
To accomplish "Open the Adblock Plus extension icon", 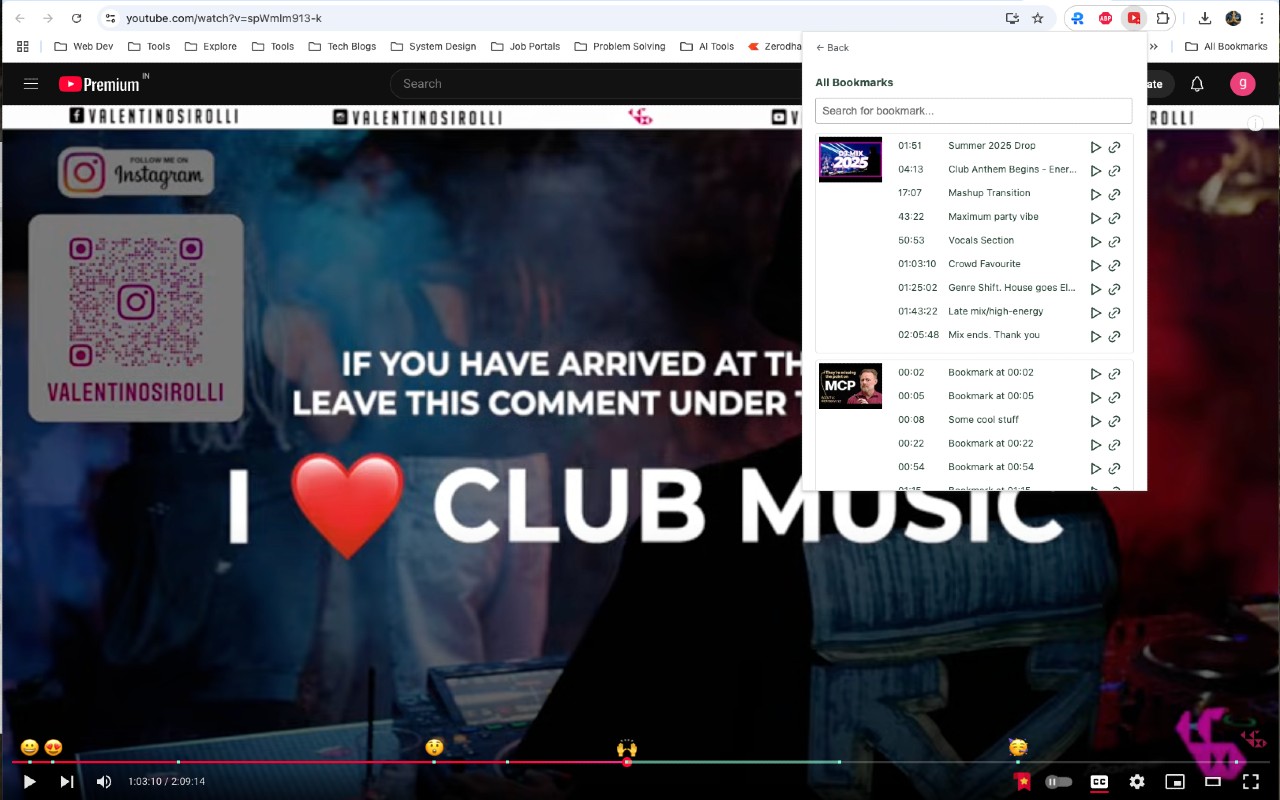I will [x=1105, y=17].
